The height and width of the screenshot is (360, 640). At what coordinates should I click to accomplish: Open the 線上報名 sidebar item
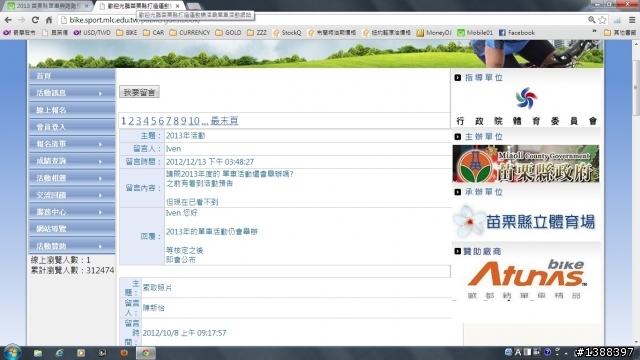pyautogui.click(x=72, y=110)
